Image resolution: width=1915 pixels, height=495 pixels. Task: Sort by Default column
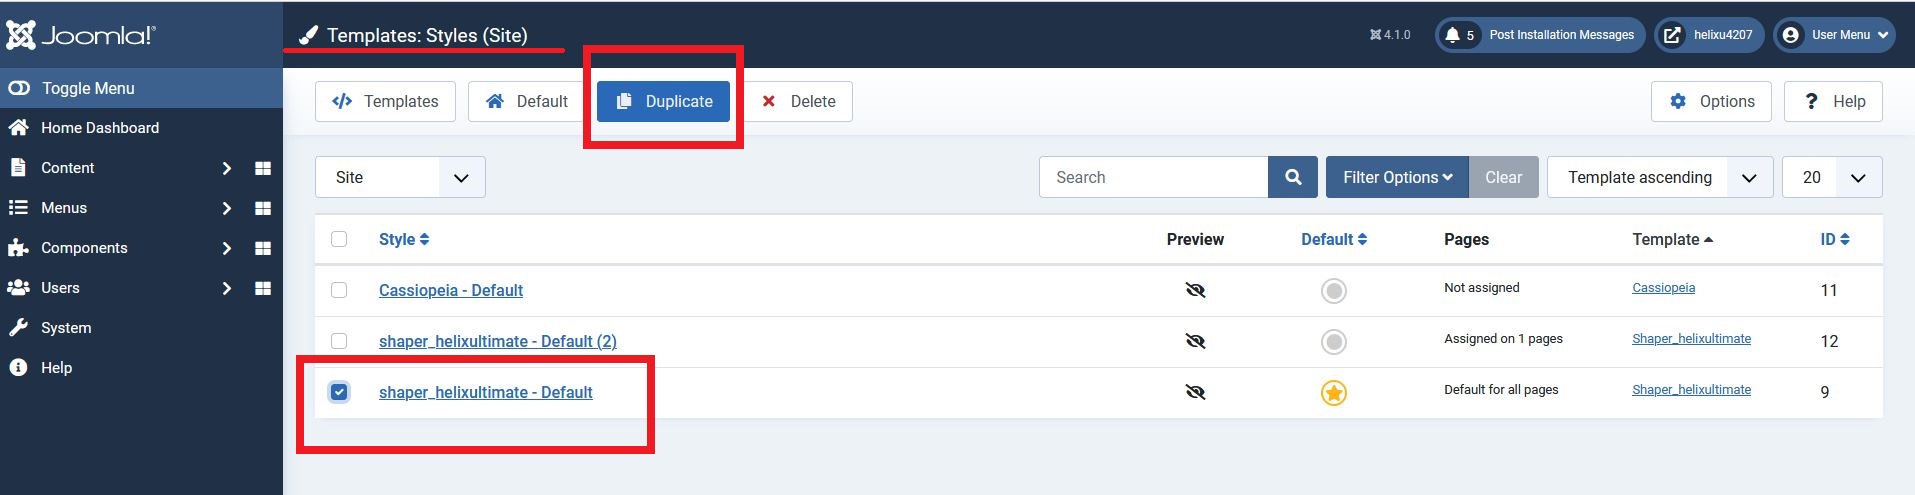[1334, 239]
